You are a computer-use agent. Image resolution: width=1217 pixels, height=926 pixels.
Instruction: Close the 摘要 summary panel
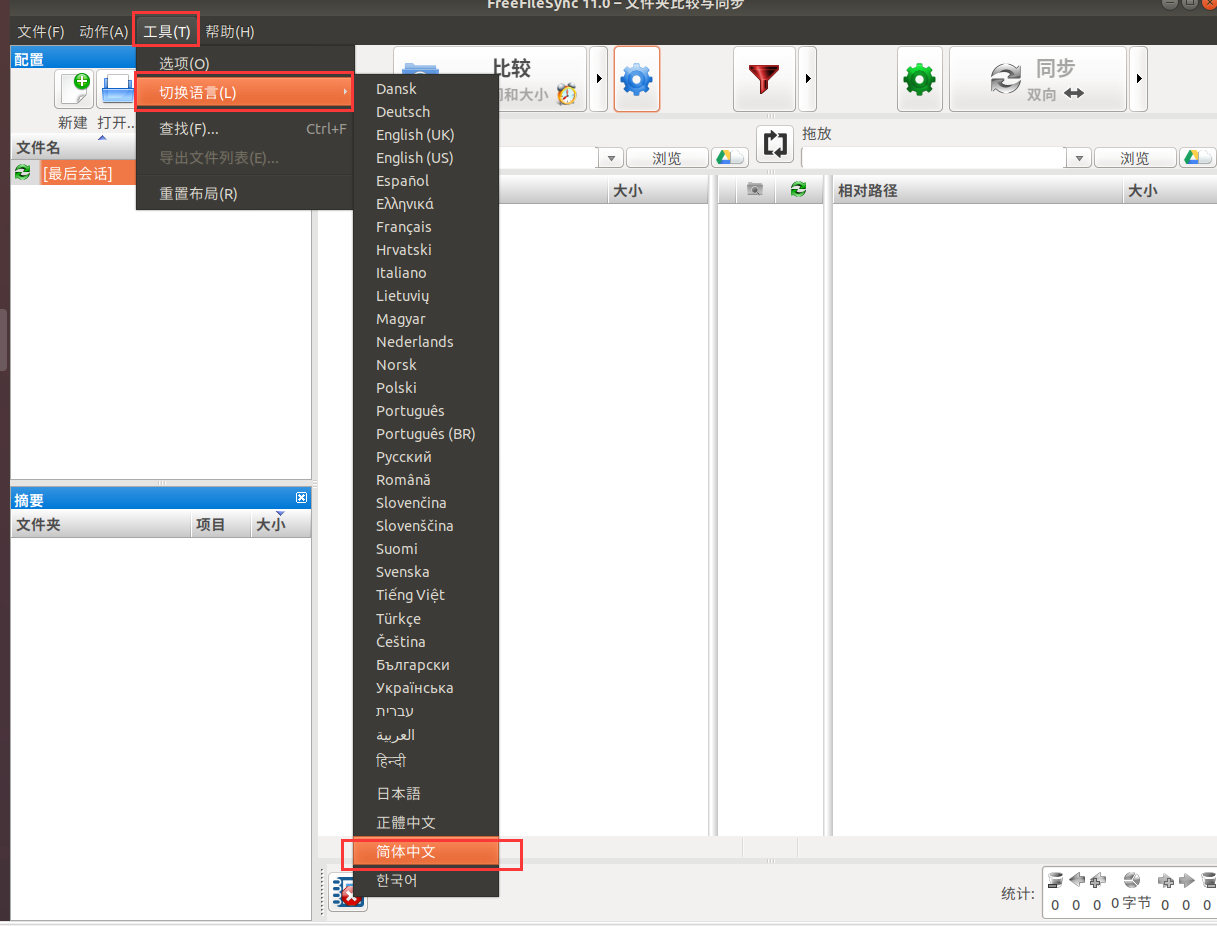302,498
